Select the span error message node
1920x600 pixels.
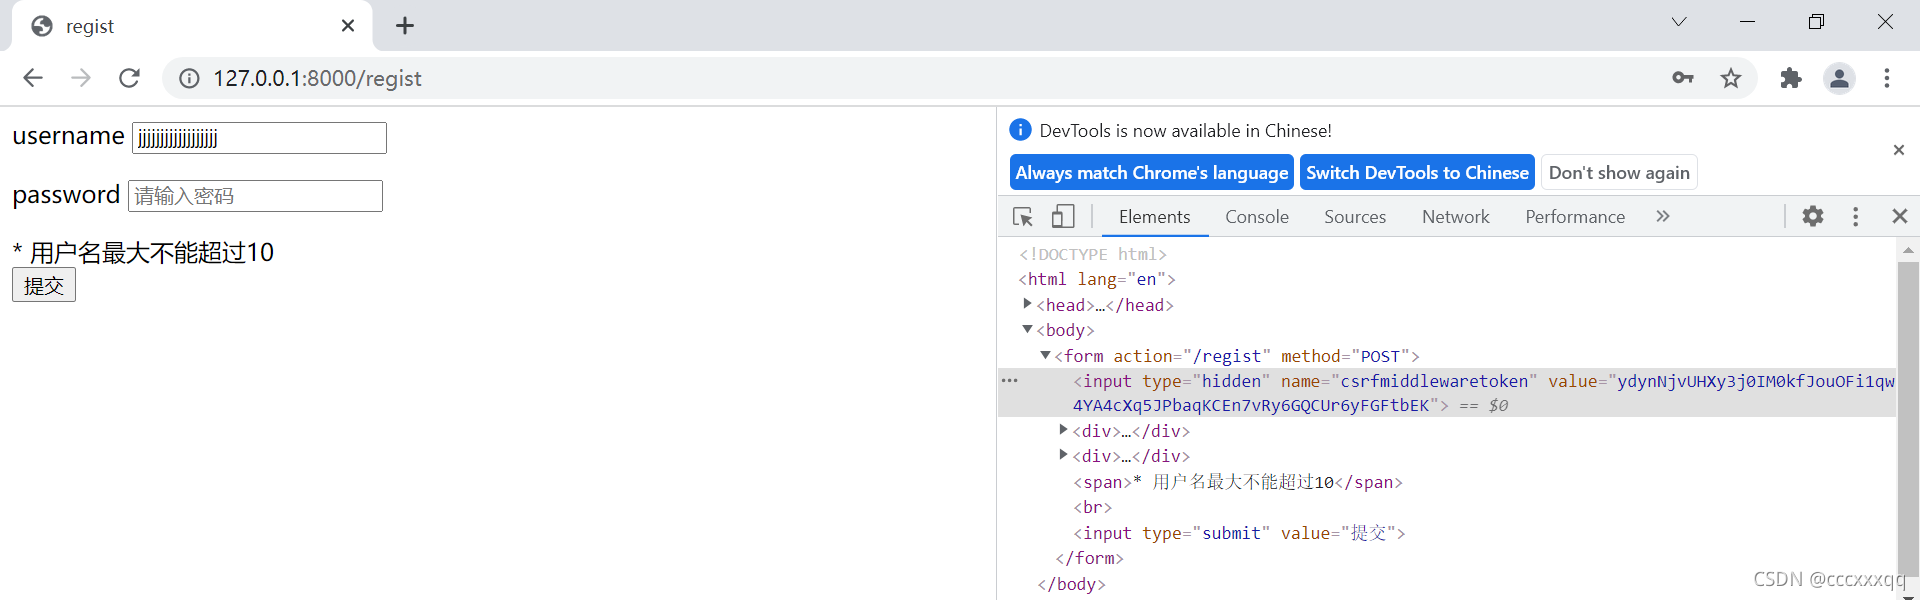point(1238,482)
